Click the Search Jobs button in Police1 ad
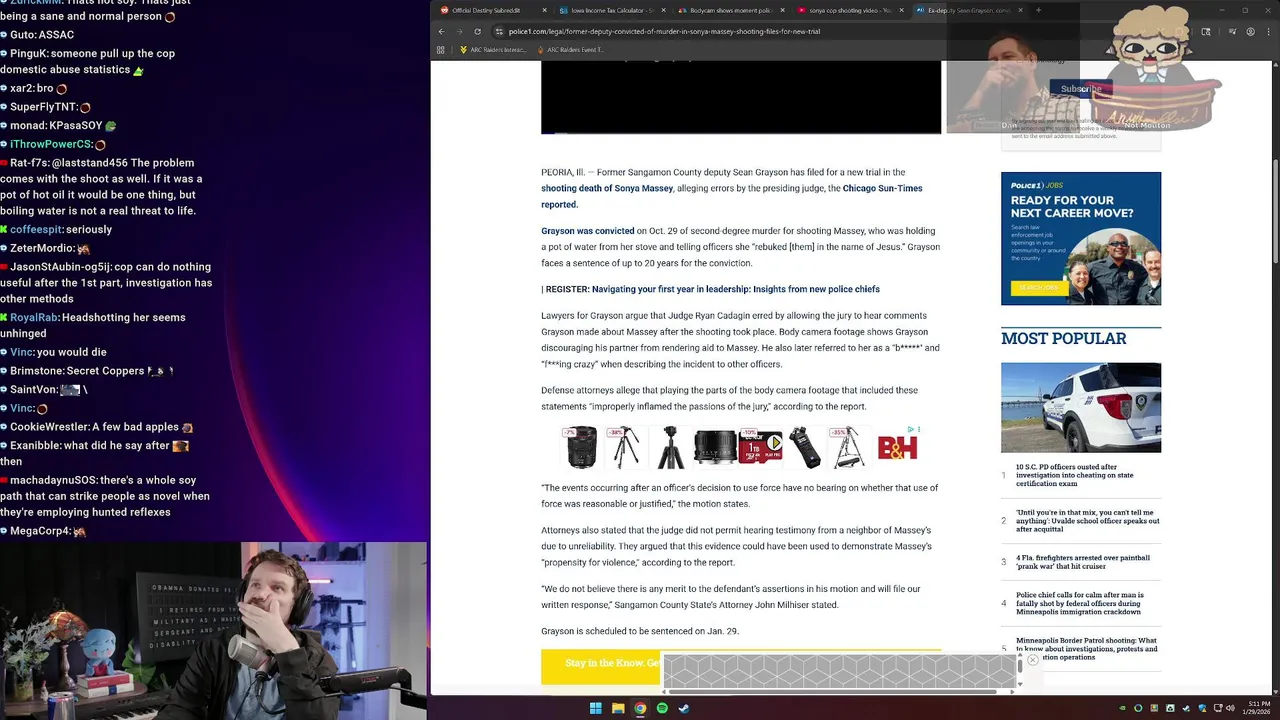Screen dimensions: 1280x720 (x=1037, y=288)
